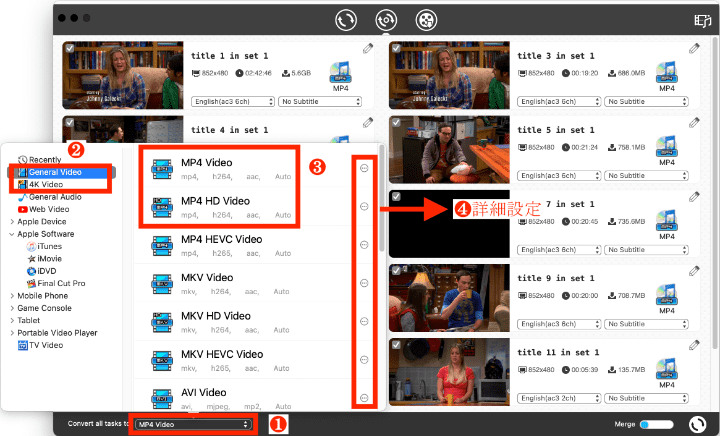720x436 pixels.
Task: Uncheck title 4 in set 1 checkbox
Action: (x=70, y=123)
